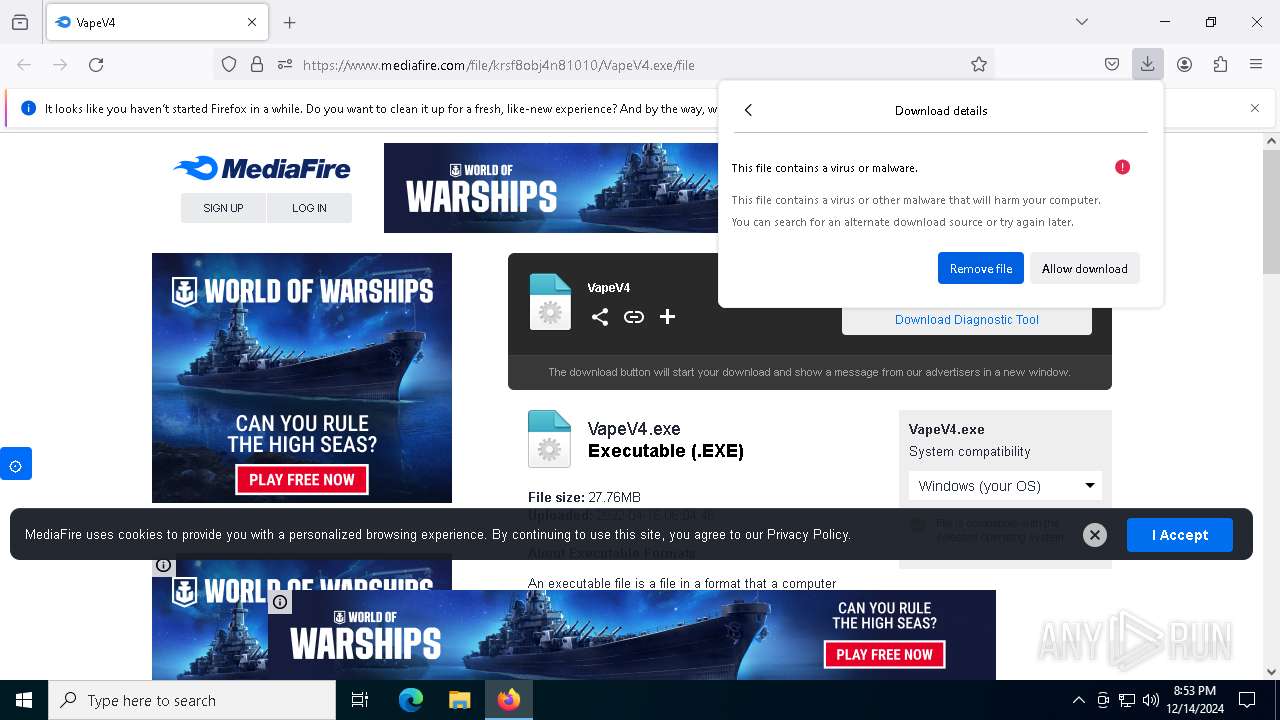Viewport: 1280px width, 720px height.
Task: Reload the current page
Action: [x=96, y=64]
